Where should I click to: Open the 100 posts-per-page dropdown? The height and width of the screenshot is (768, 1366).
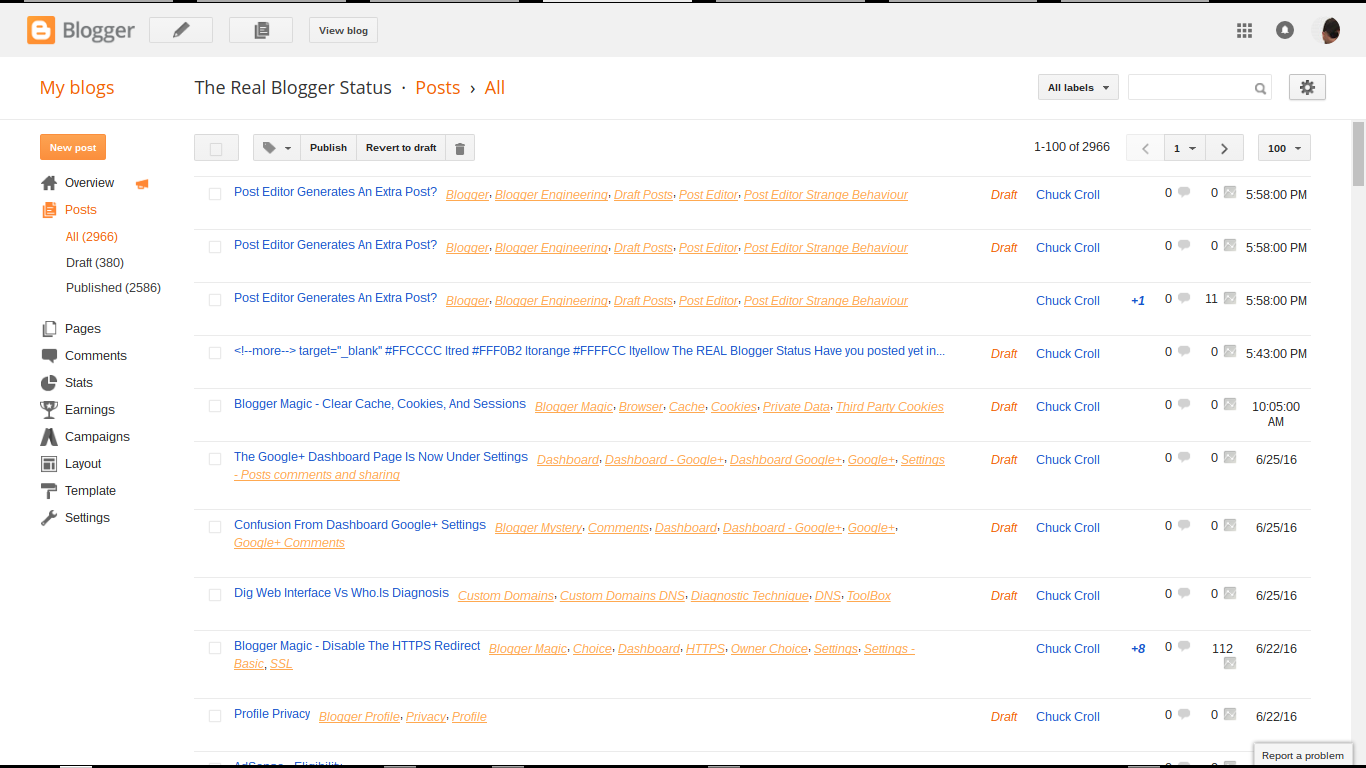1284,148
